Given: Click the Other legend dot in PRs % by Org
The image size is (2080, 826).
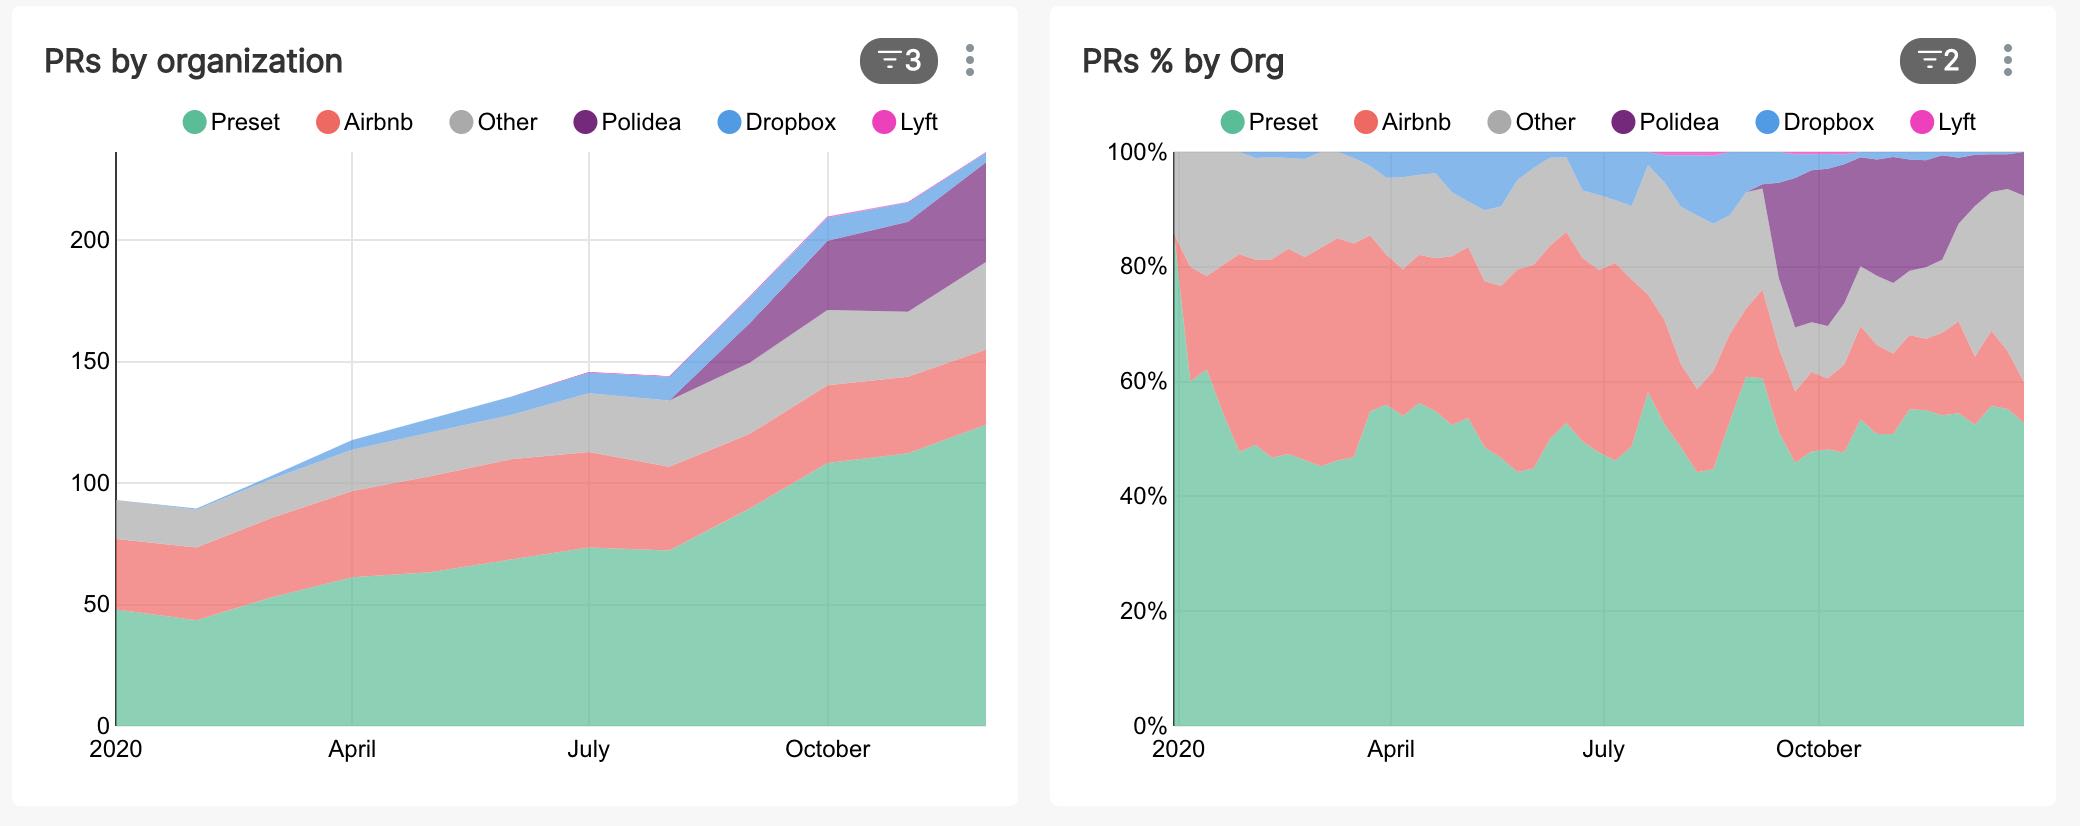Looking at the screenshot, I should (1499, 122).
